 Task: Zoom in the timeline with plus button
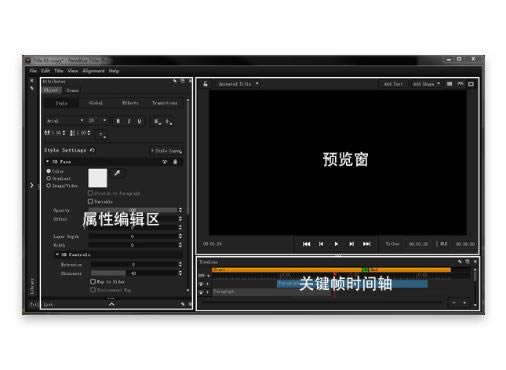point(465,303)
